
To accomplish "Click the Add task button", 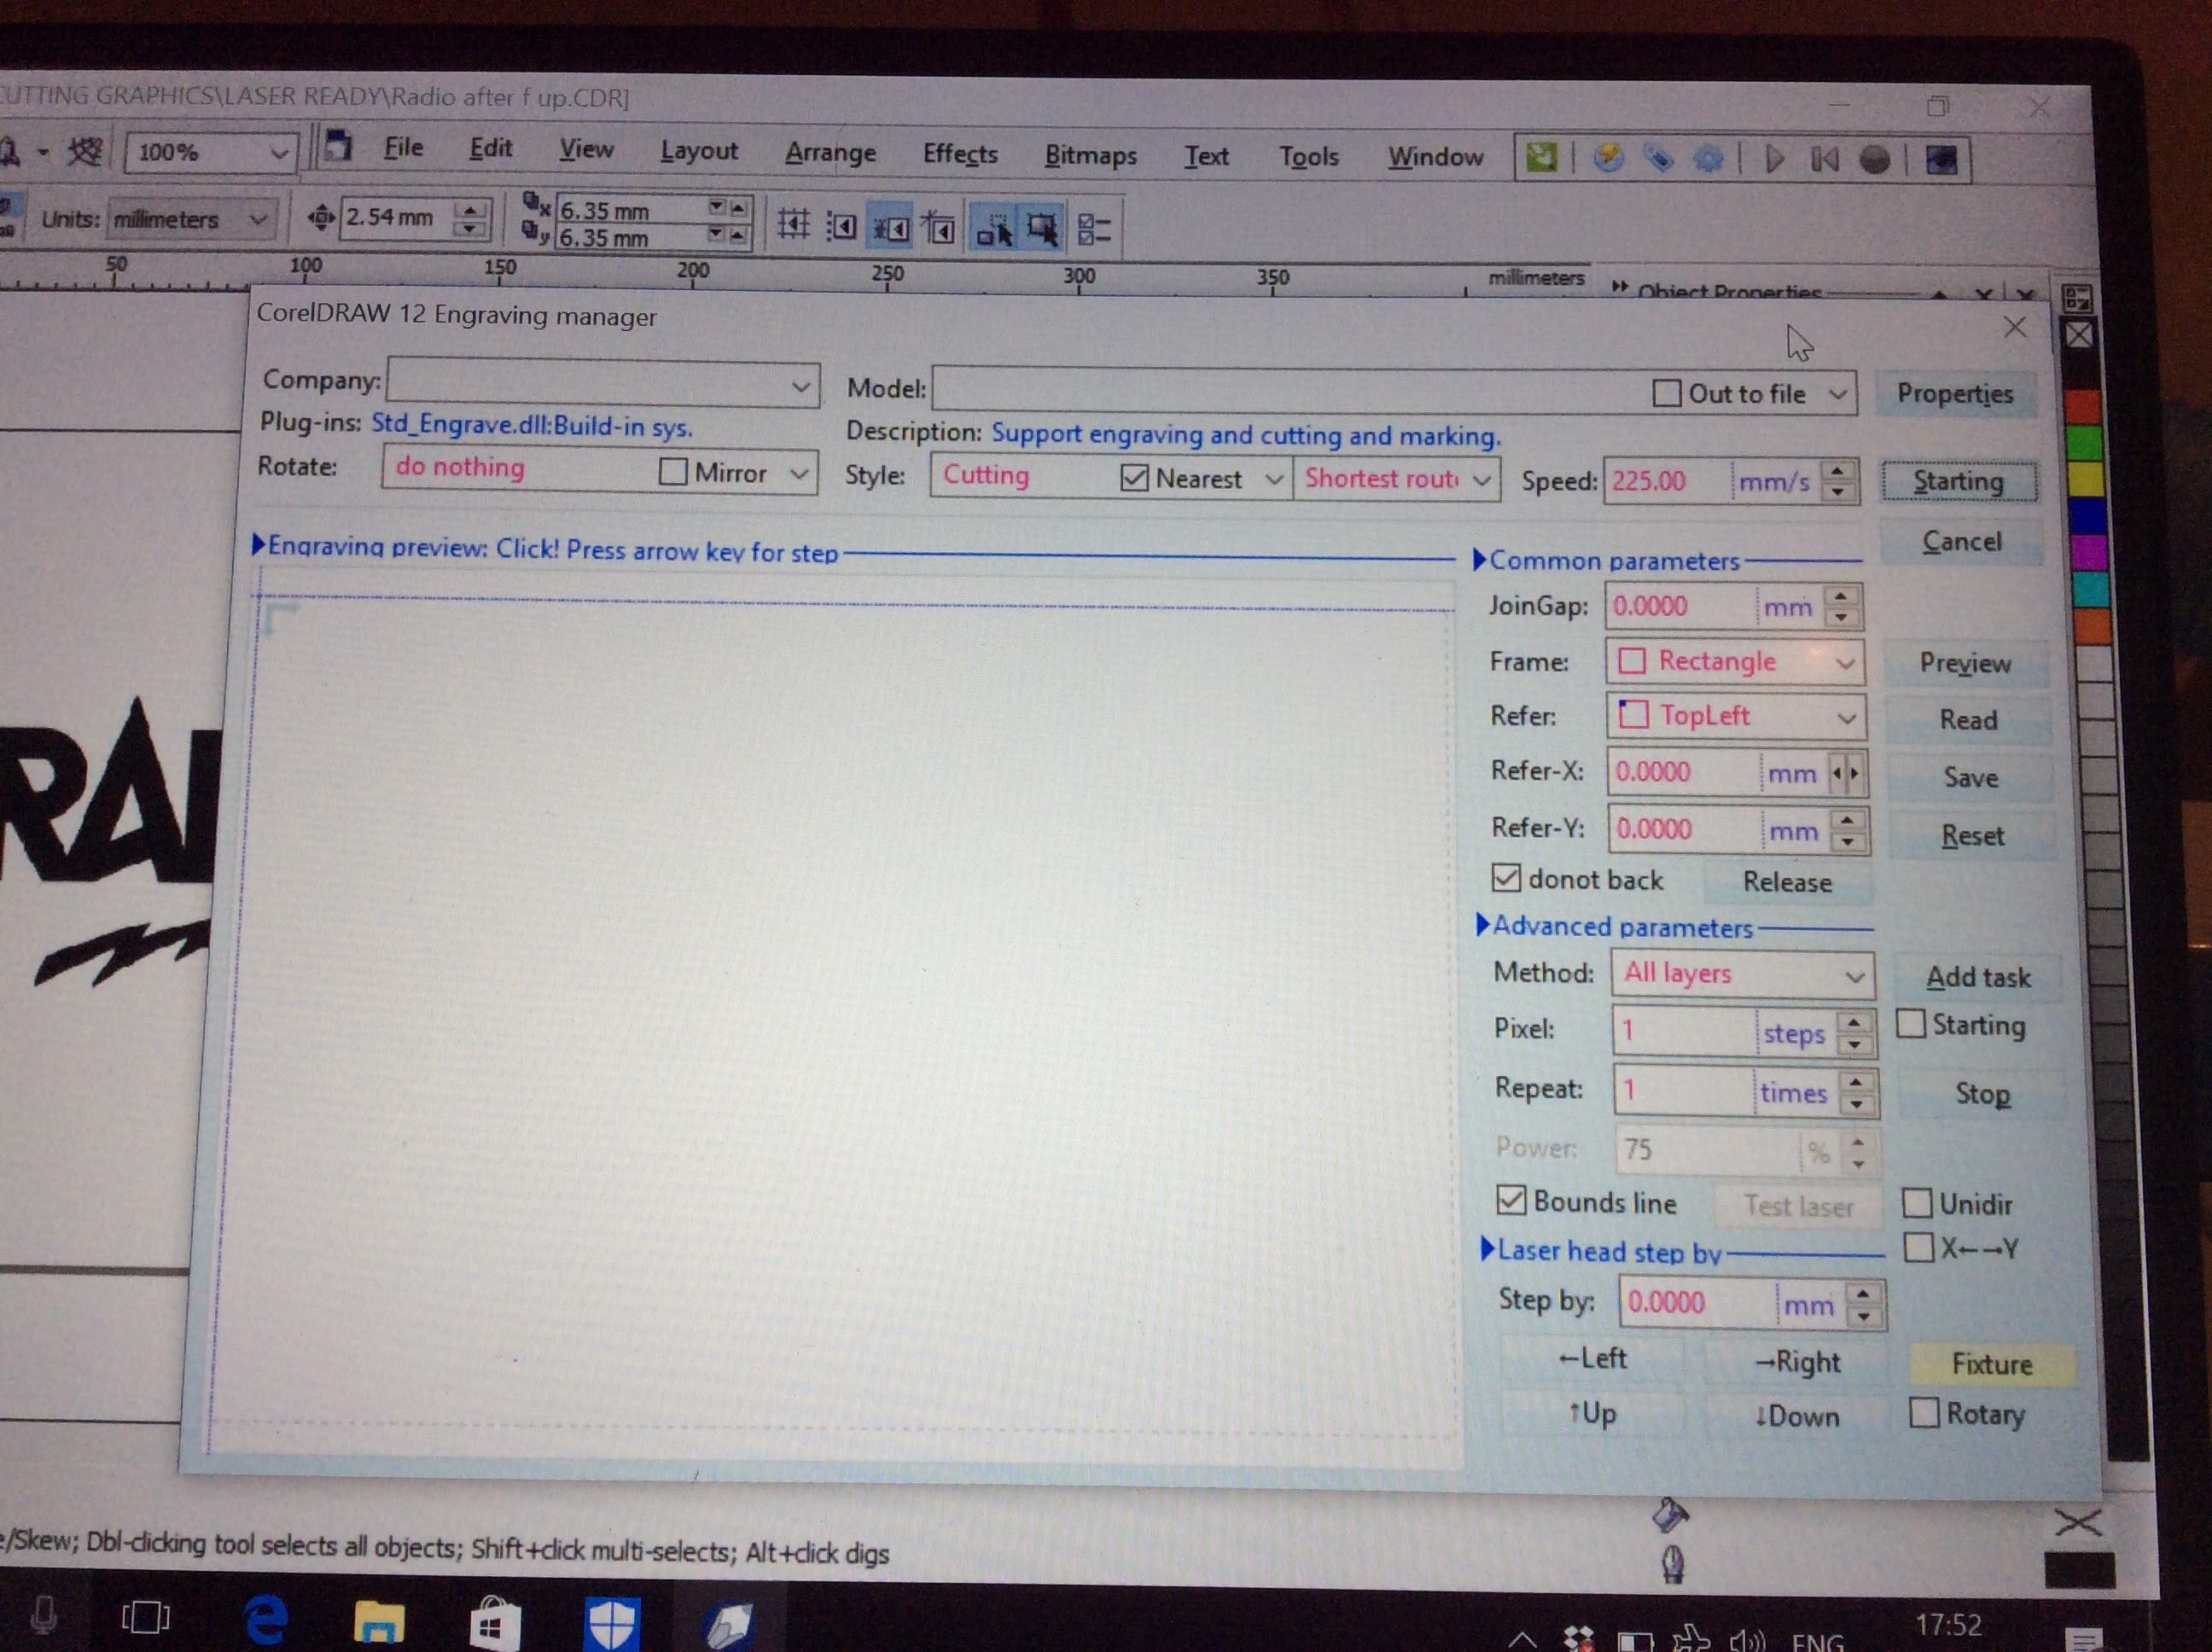I will coord(1978,977).
